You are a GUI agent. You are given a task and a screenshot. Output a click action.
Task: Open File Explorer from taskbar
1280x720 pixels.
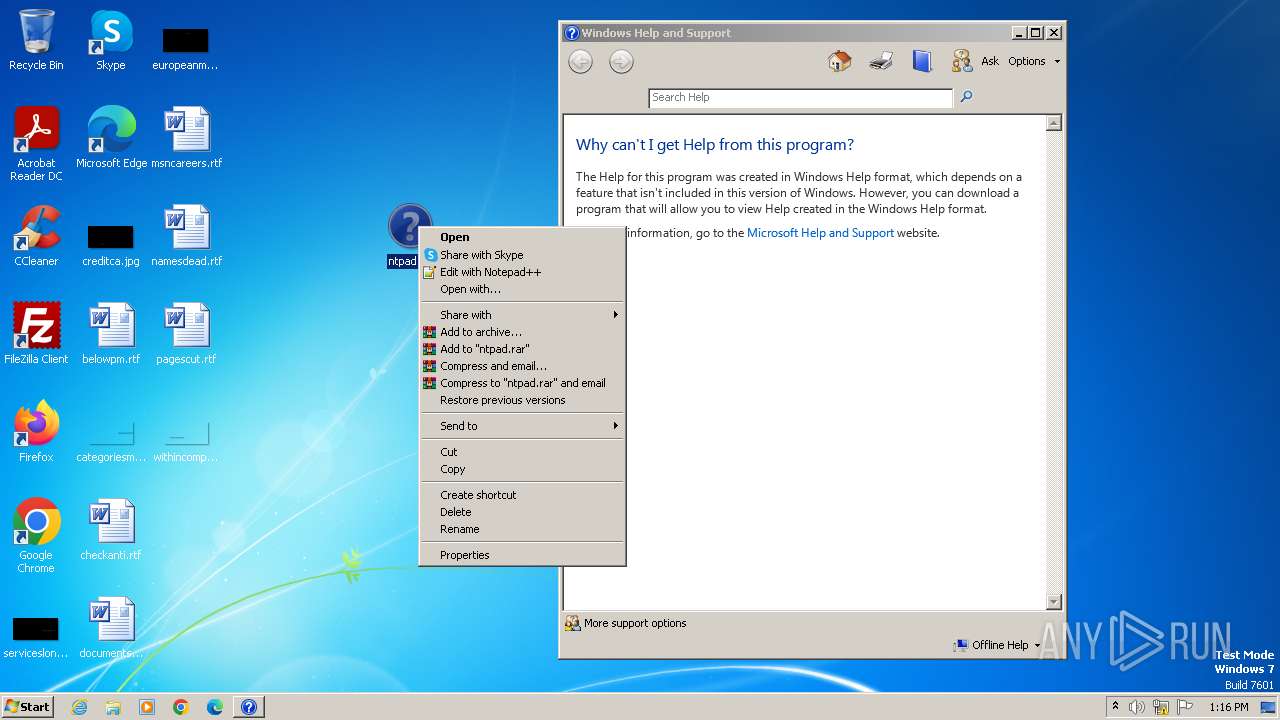coord(113,707)
